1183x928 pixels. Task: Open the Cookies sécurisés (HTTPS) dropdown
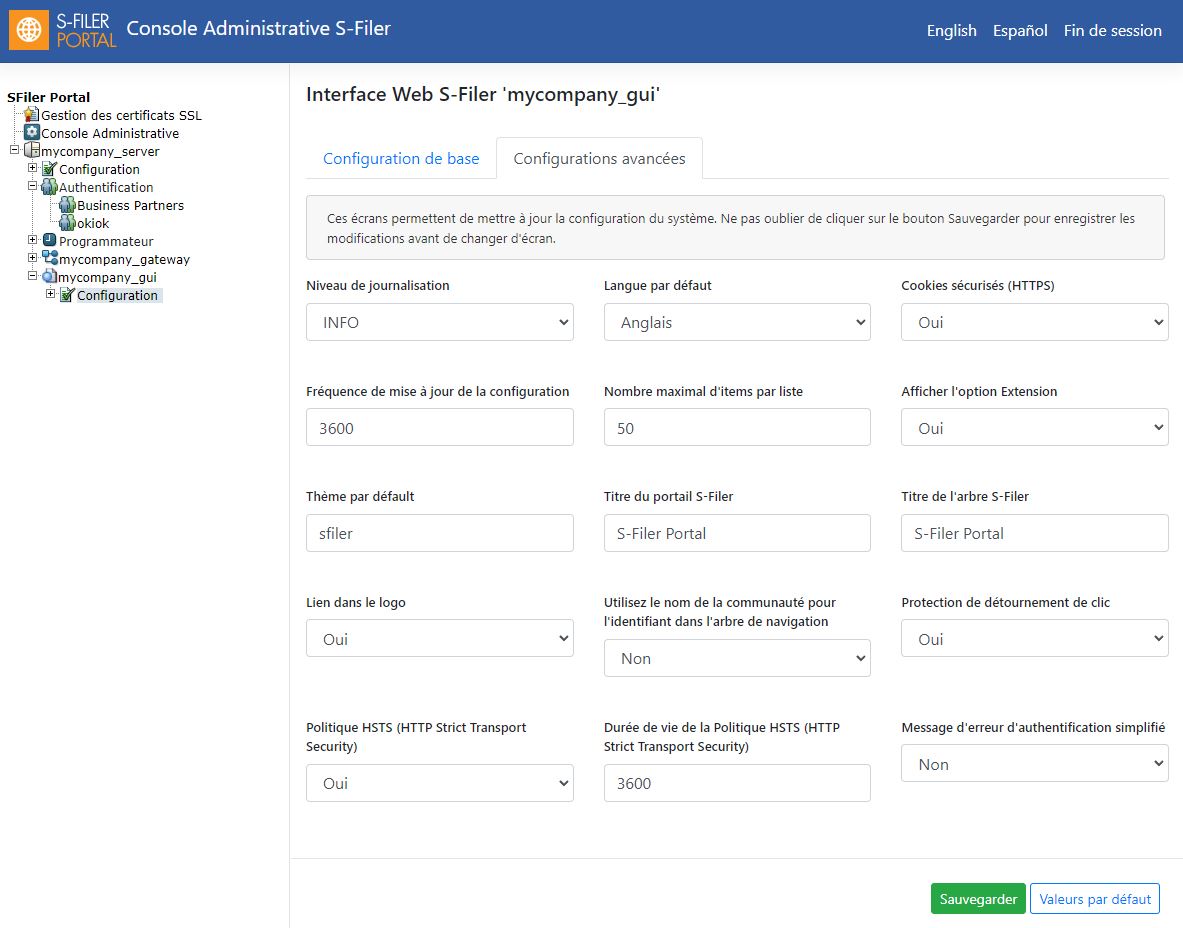1034,322
